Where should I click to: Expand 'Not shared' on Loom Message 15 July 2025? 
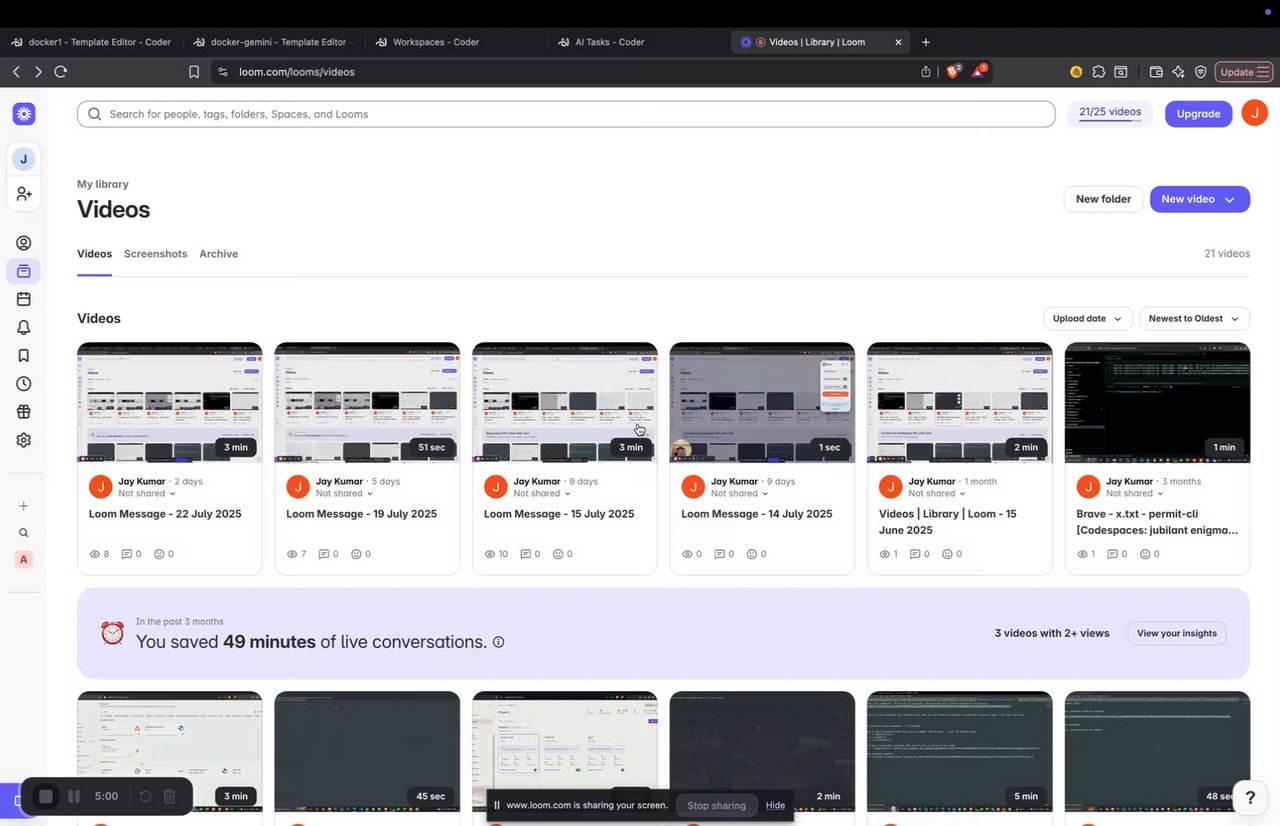click(x=543, y=493)
